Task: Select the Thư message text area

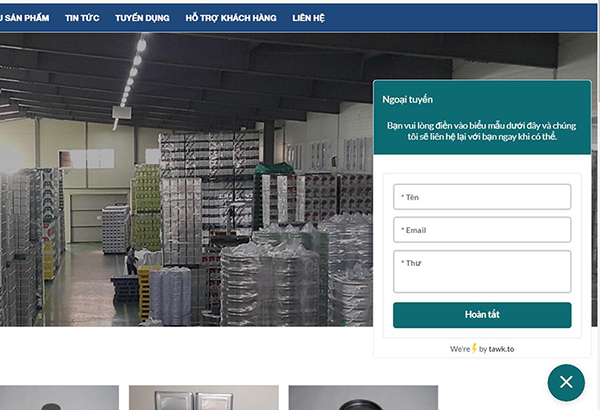Action: coord(482,271)
